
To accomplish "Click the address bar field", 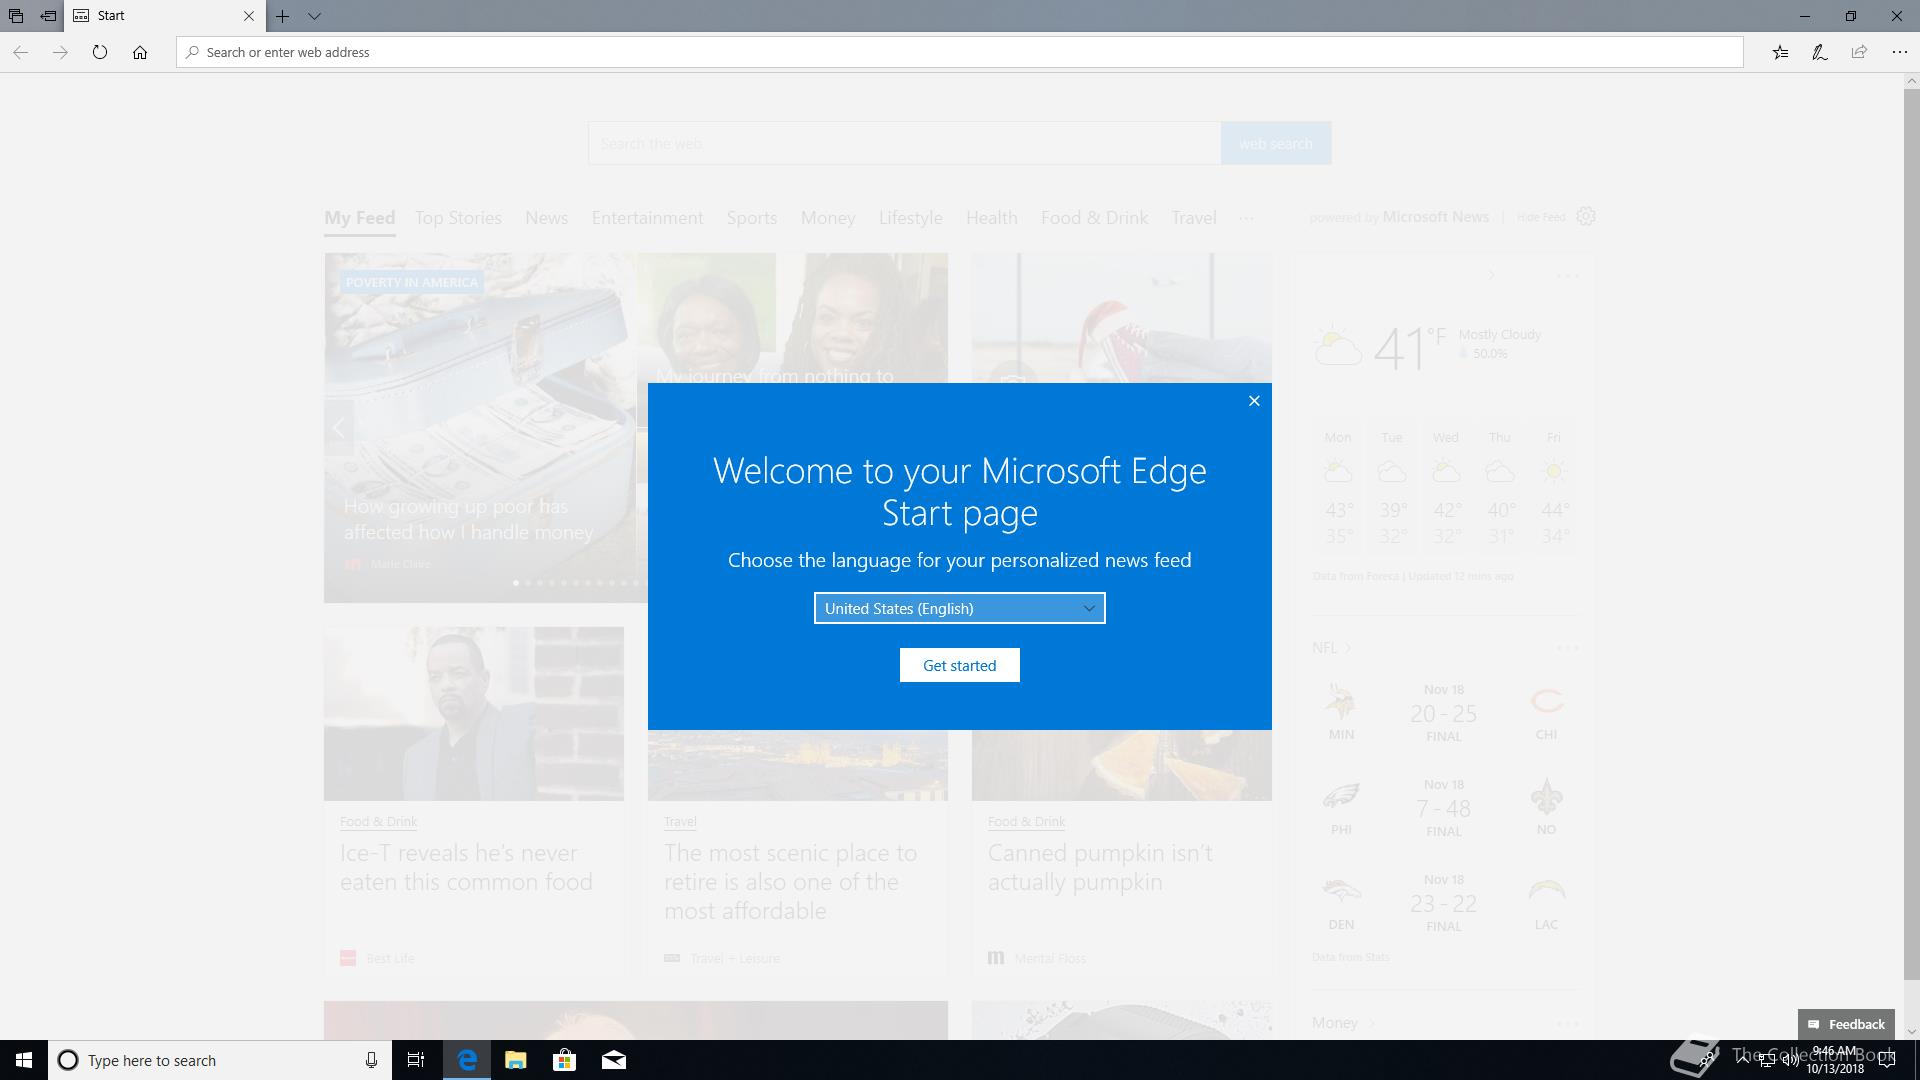I will coord(960,52).
